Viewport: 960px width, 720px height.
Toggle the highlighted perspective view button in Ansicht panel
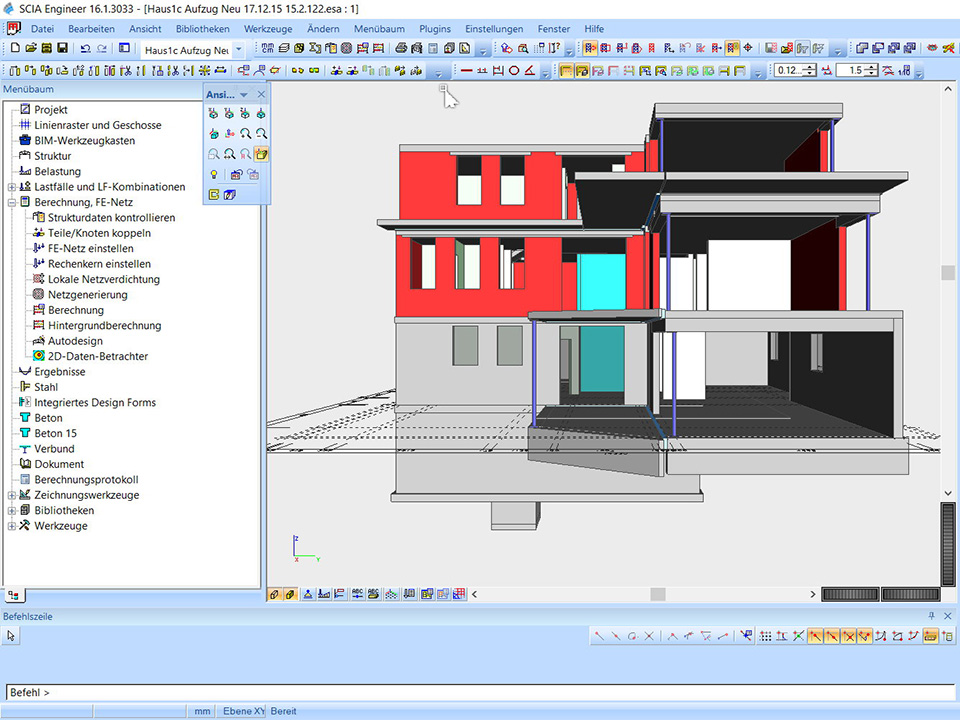click(x=261, y=154)
